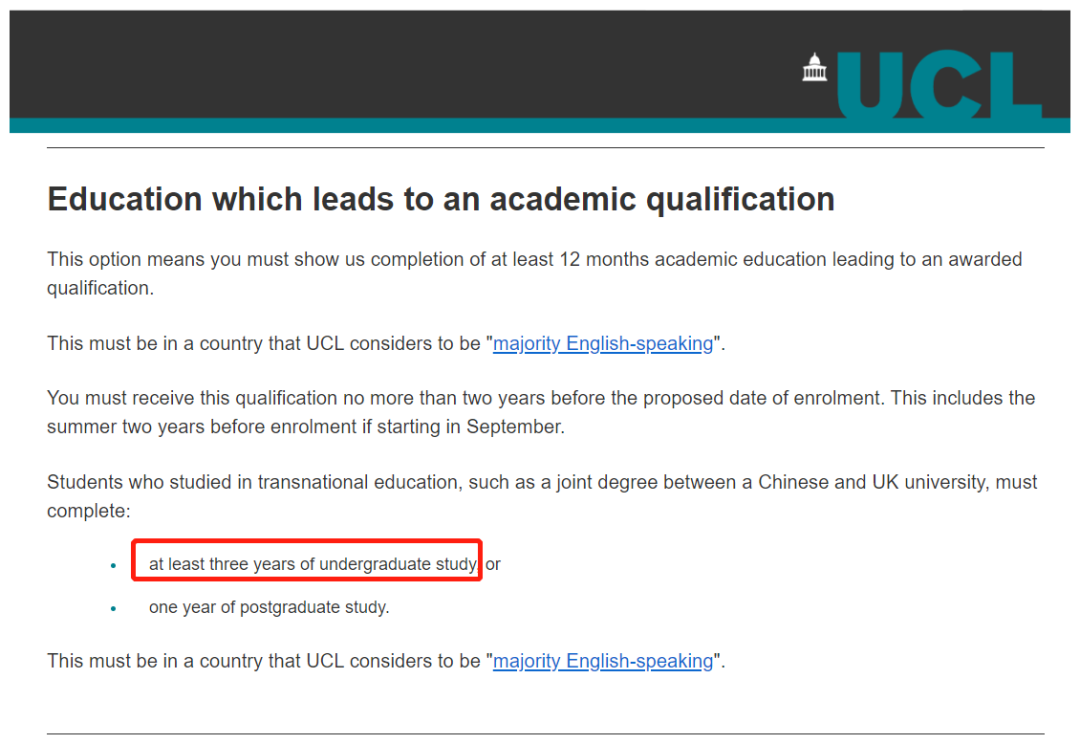Click the "Education which leads to an academic qualification" heading

coord(441,199)
